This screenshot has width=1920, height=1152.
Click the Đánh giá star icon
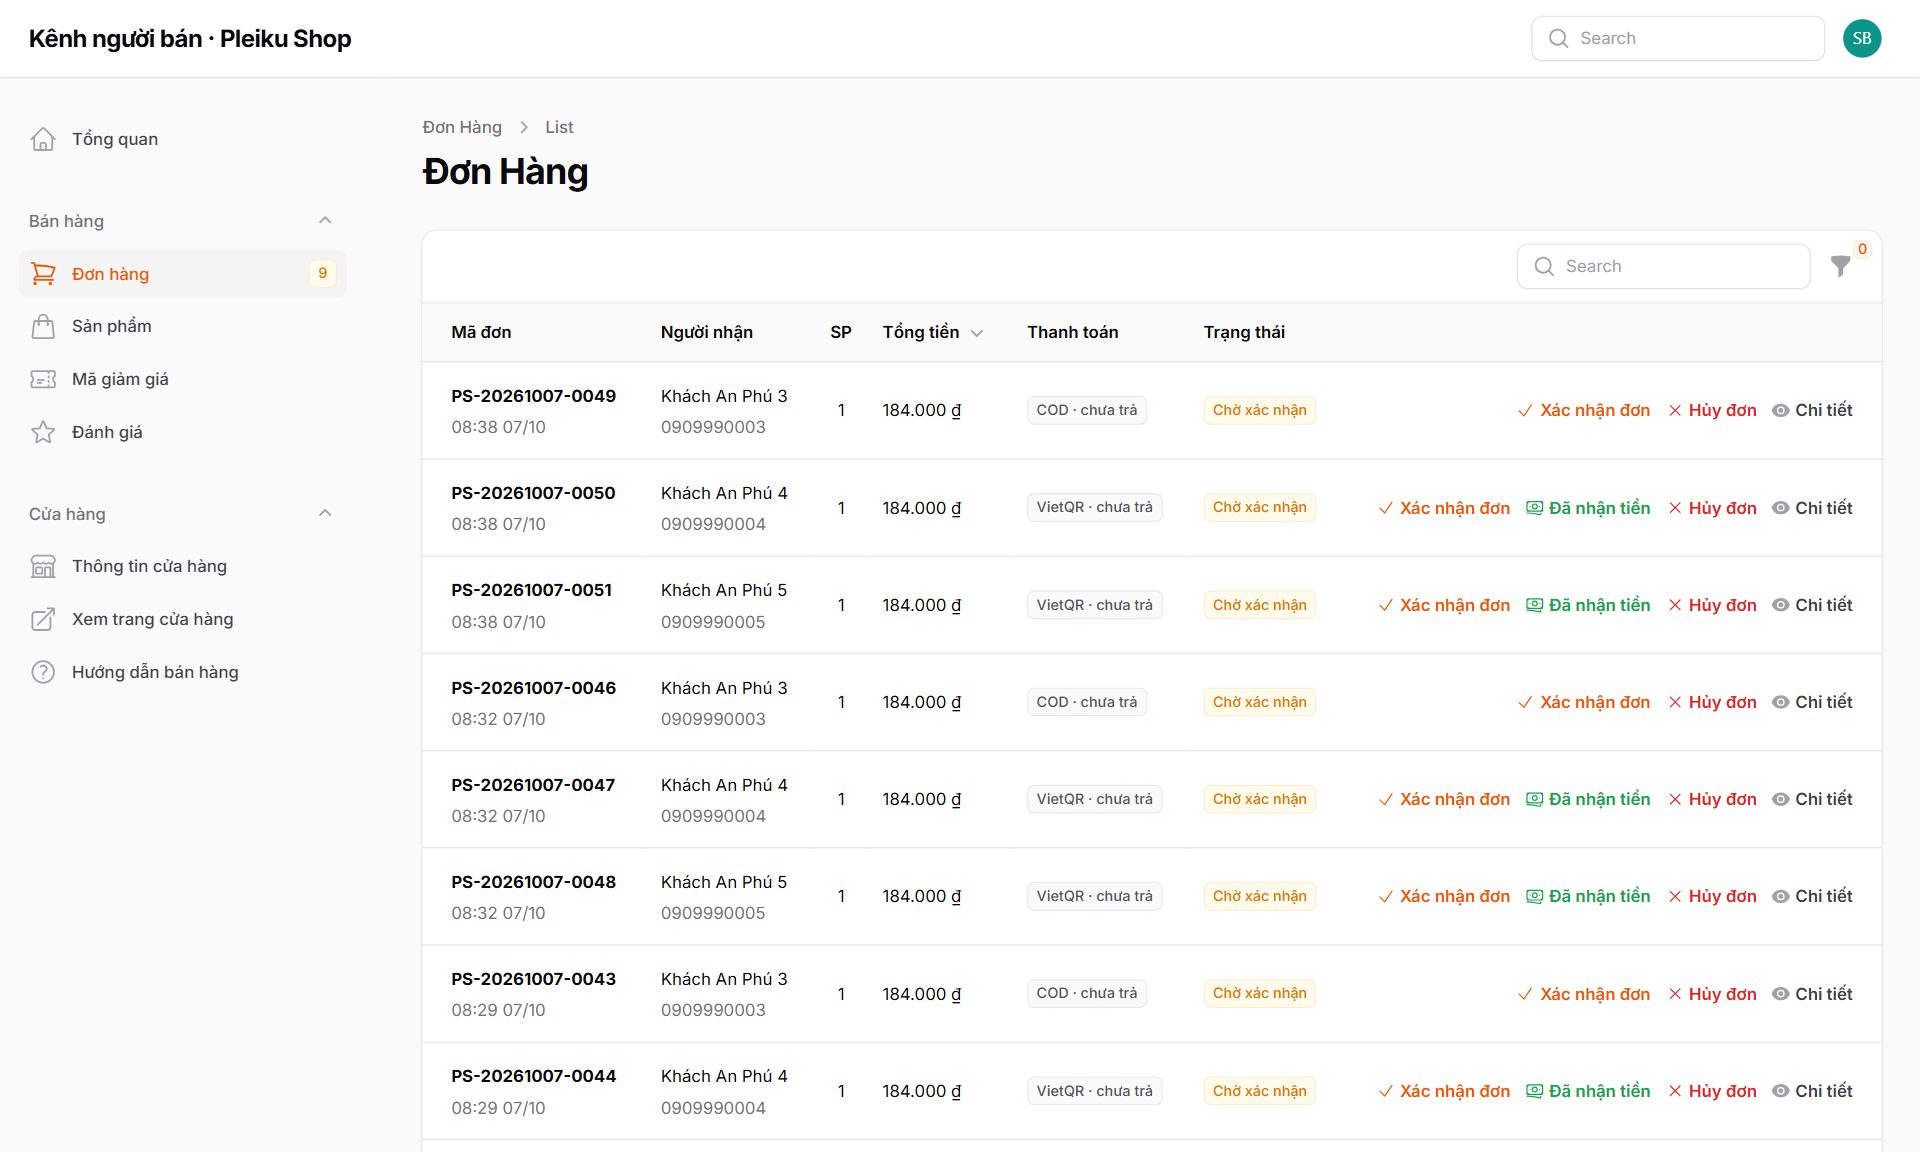pos(43,432)
